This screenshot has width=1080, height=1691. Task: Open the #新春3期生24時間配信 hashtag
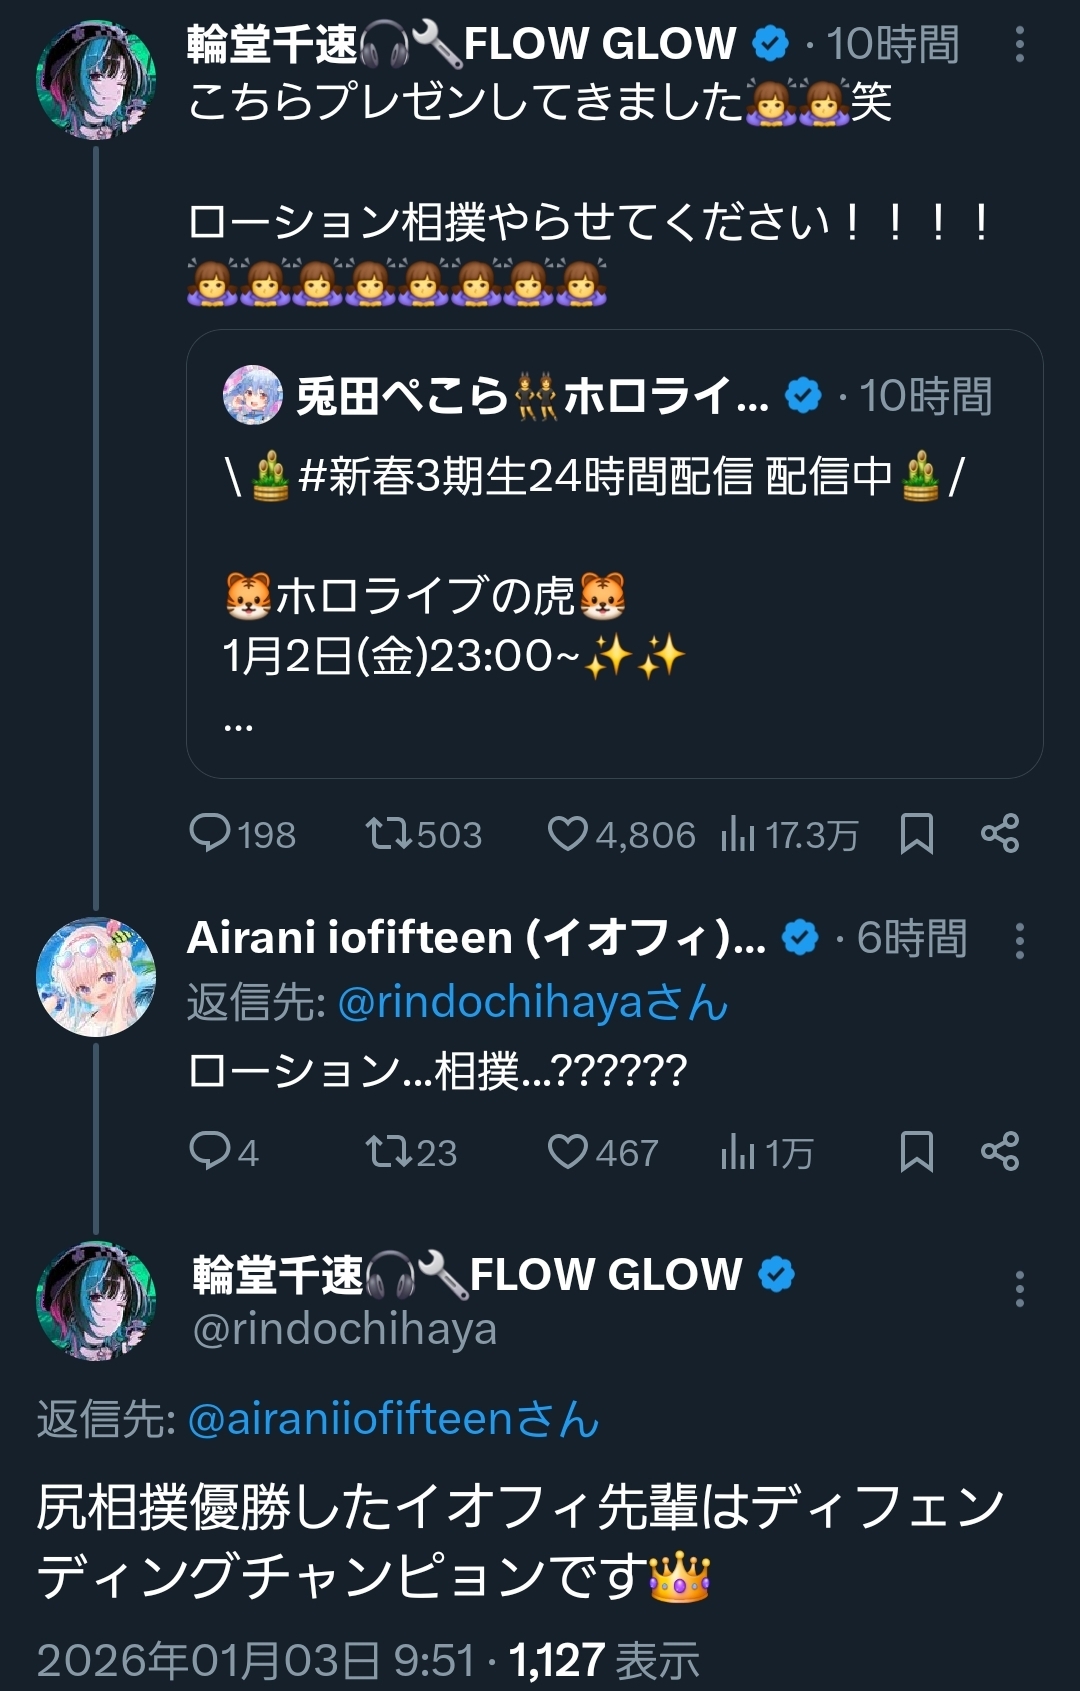525,476
